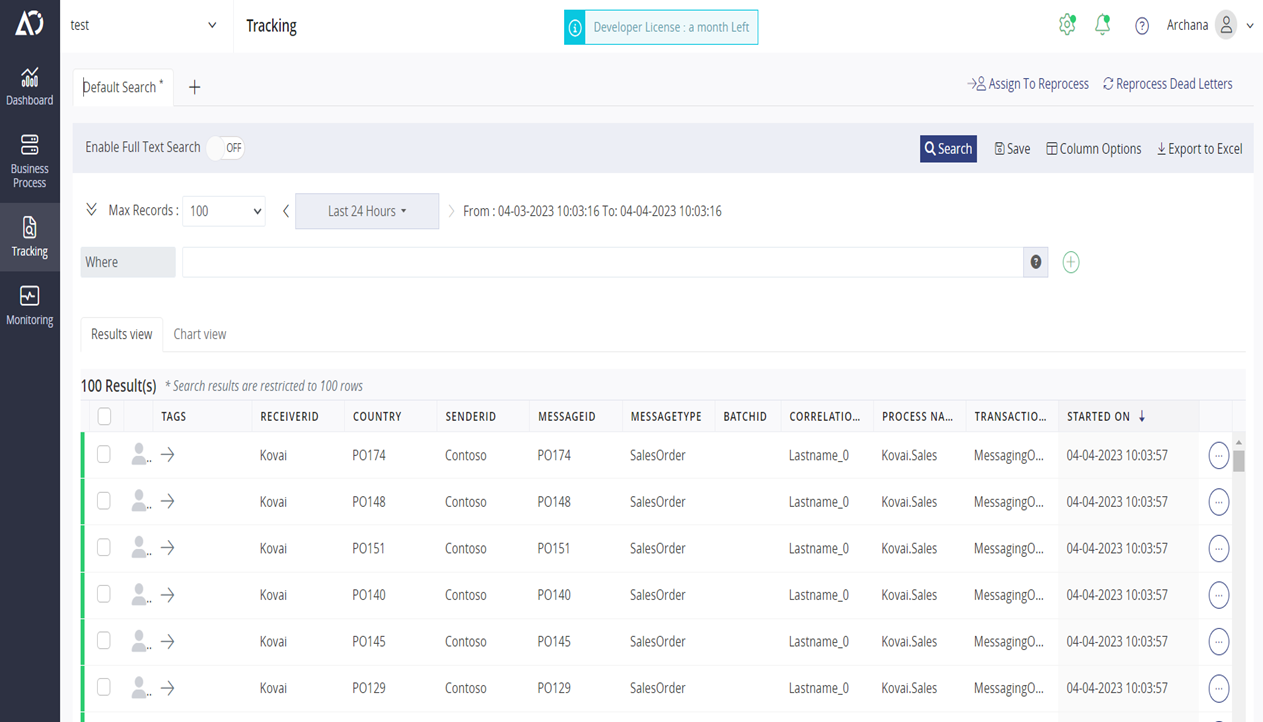Open row actions for PO129
The image size is (1263, 722).
pyautogui.click(x=1218, y=688)
